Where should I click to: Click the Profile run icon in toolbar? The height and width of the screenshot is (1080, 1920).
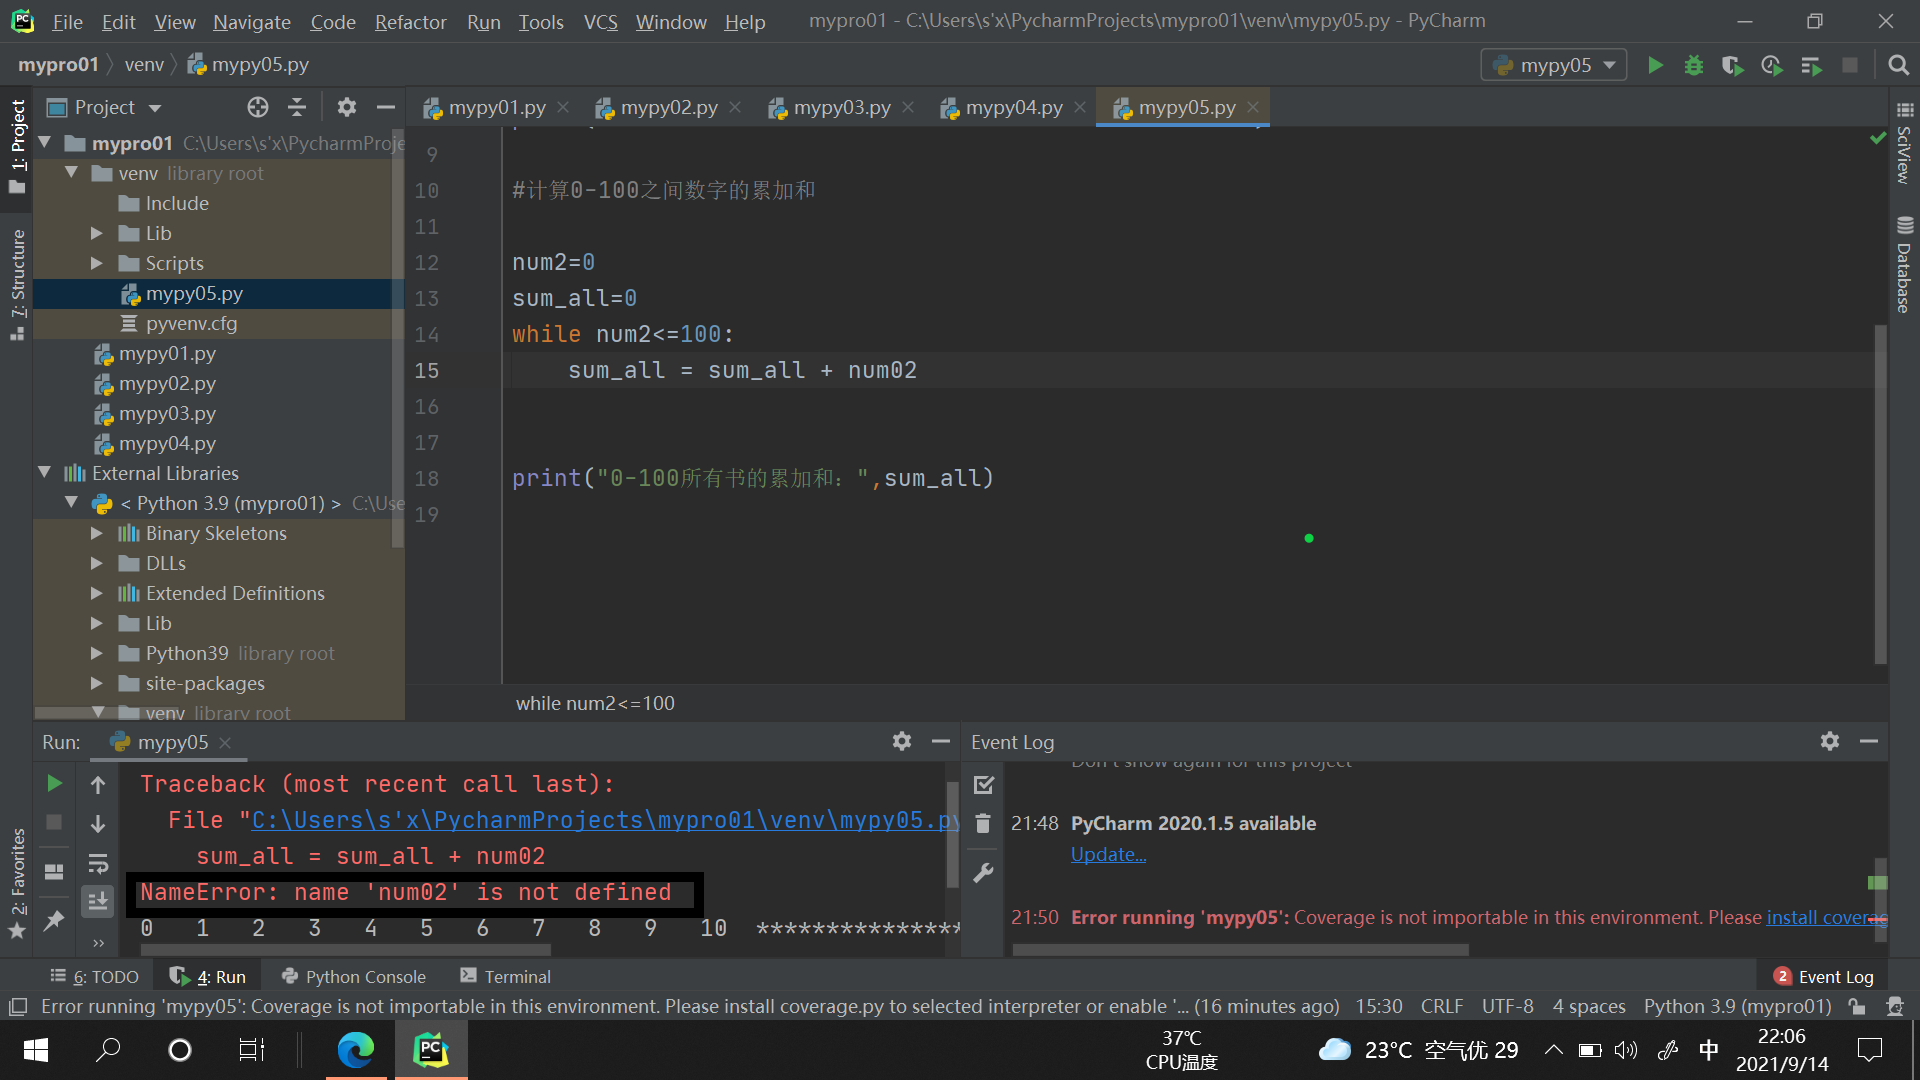coord(1772,65)
